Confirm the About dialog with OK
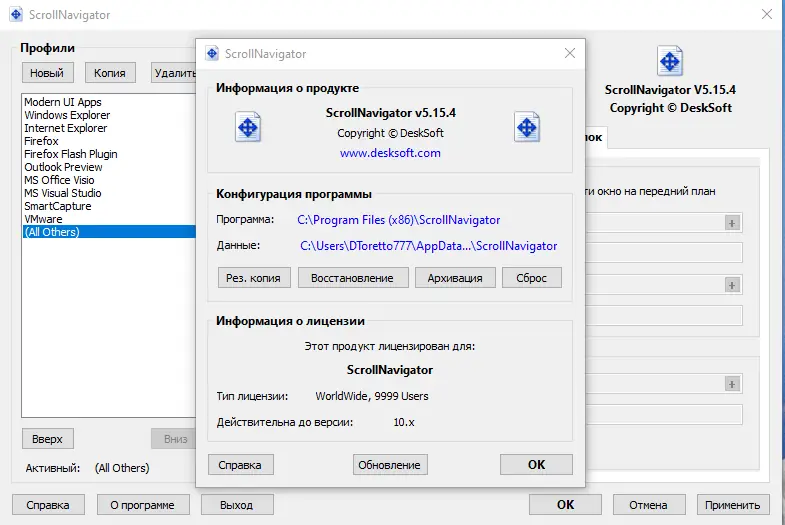This screenshot has height=525, width=785. click(x=536, y=465)
